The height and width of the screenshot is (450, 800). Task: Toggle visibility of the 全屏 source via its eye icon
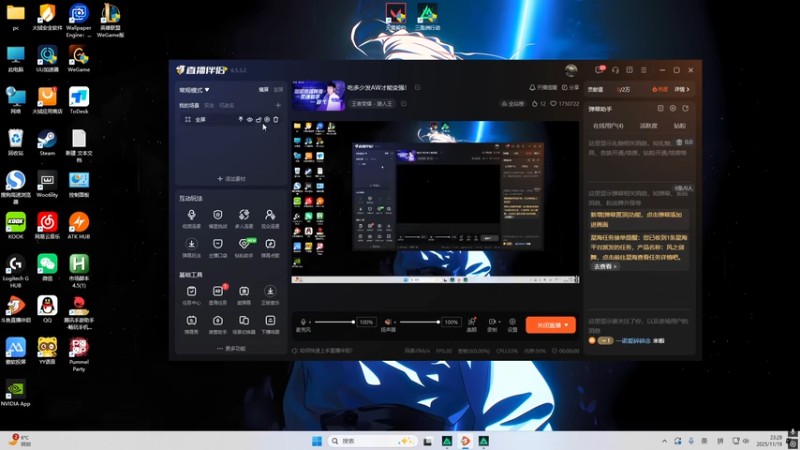tap(249, 119)
